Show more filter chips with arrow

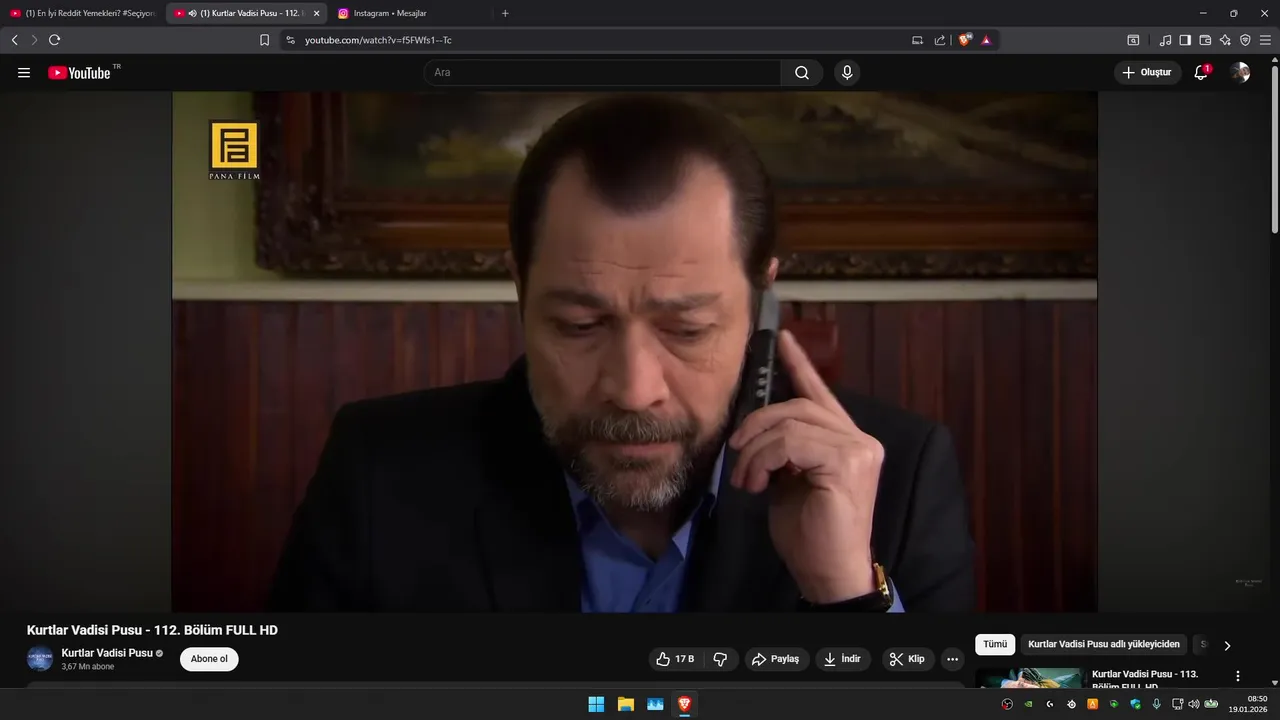[1227, 645]
